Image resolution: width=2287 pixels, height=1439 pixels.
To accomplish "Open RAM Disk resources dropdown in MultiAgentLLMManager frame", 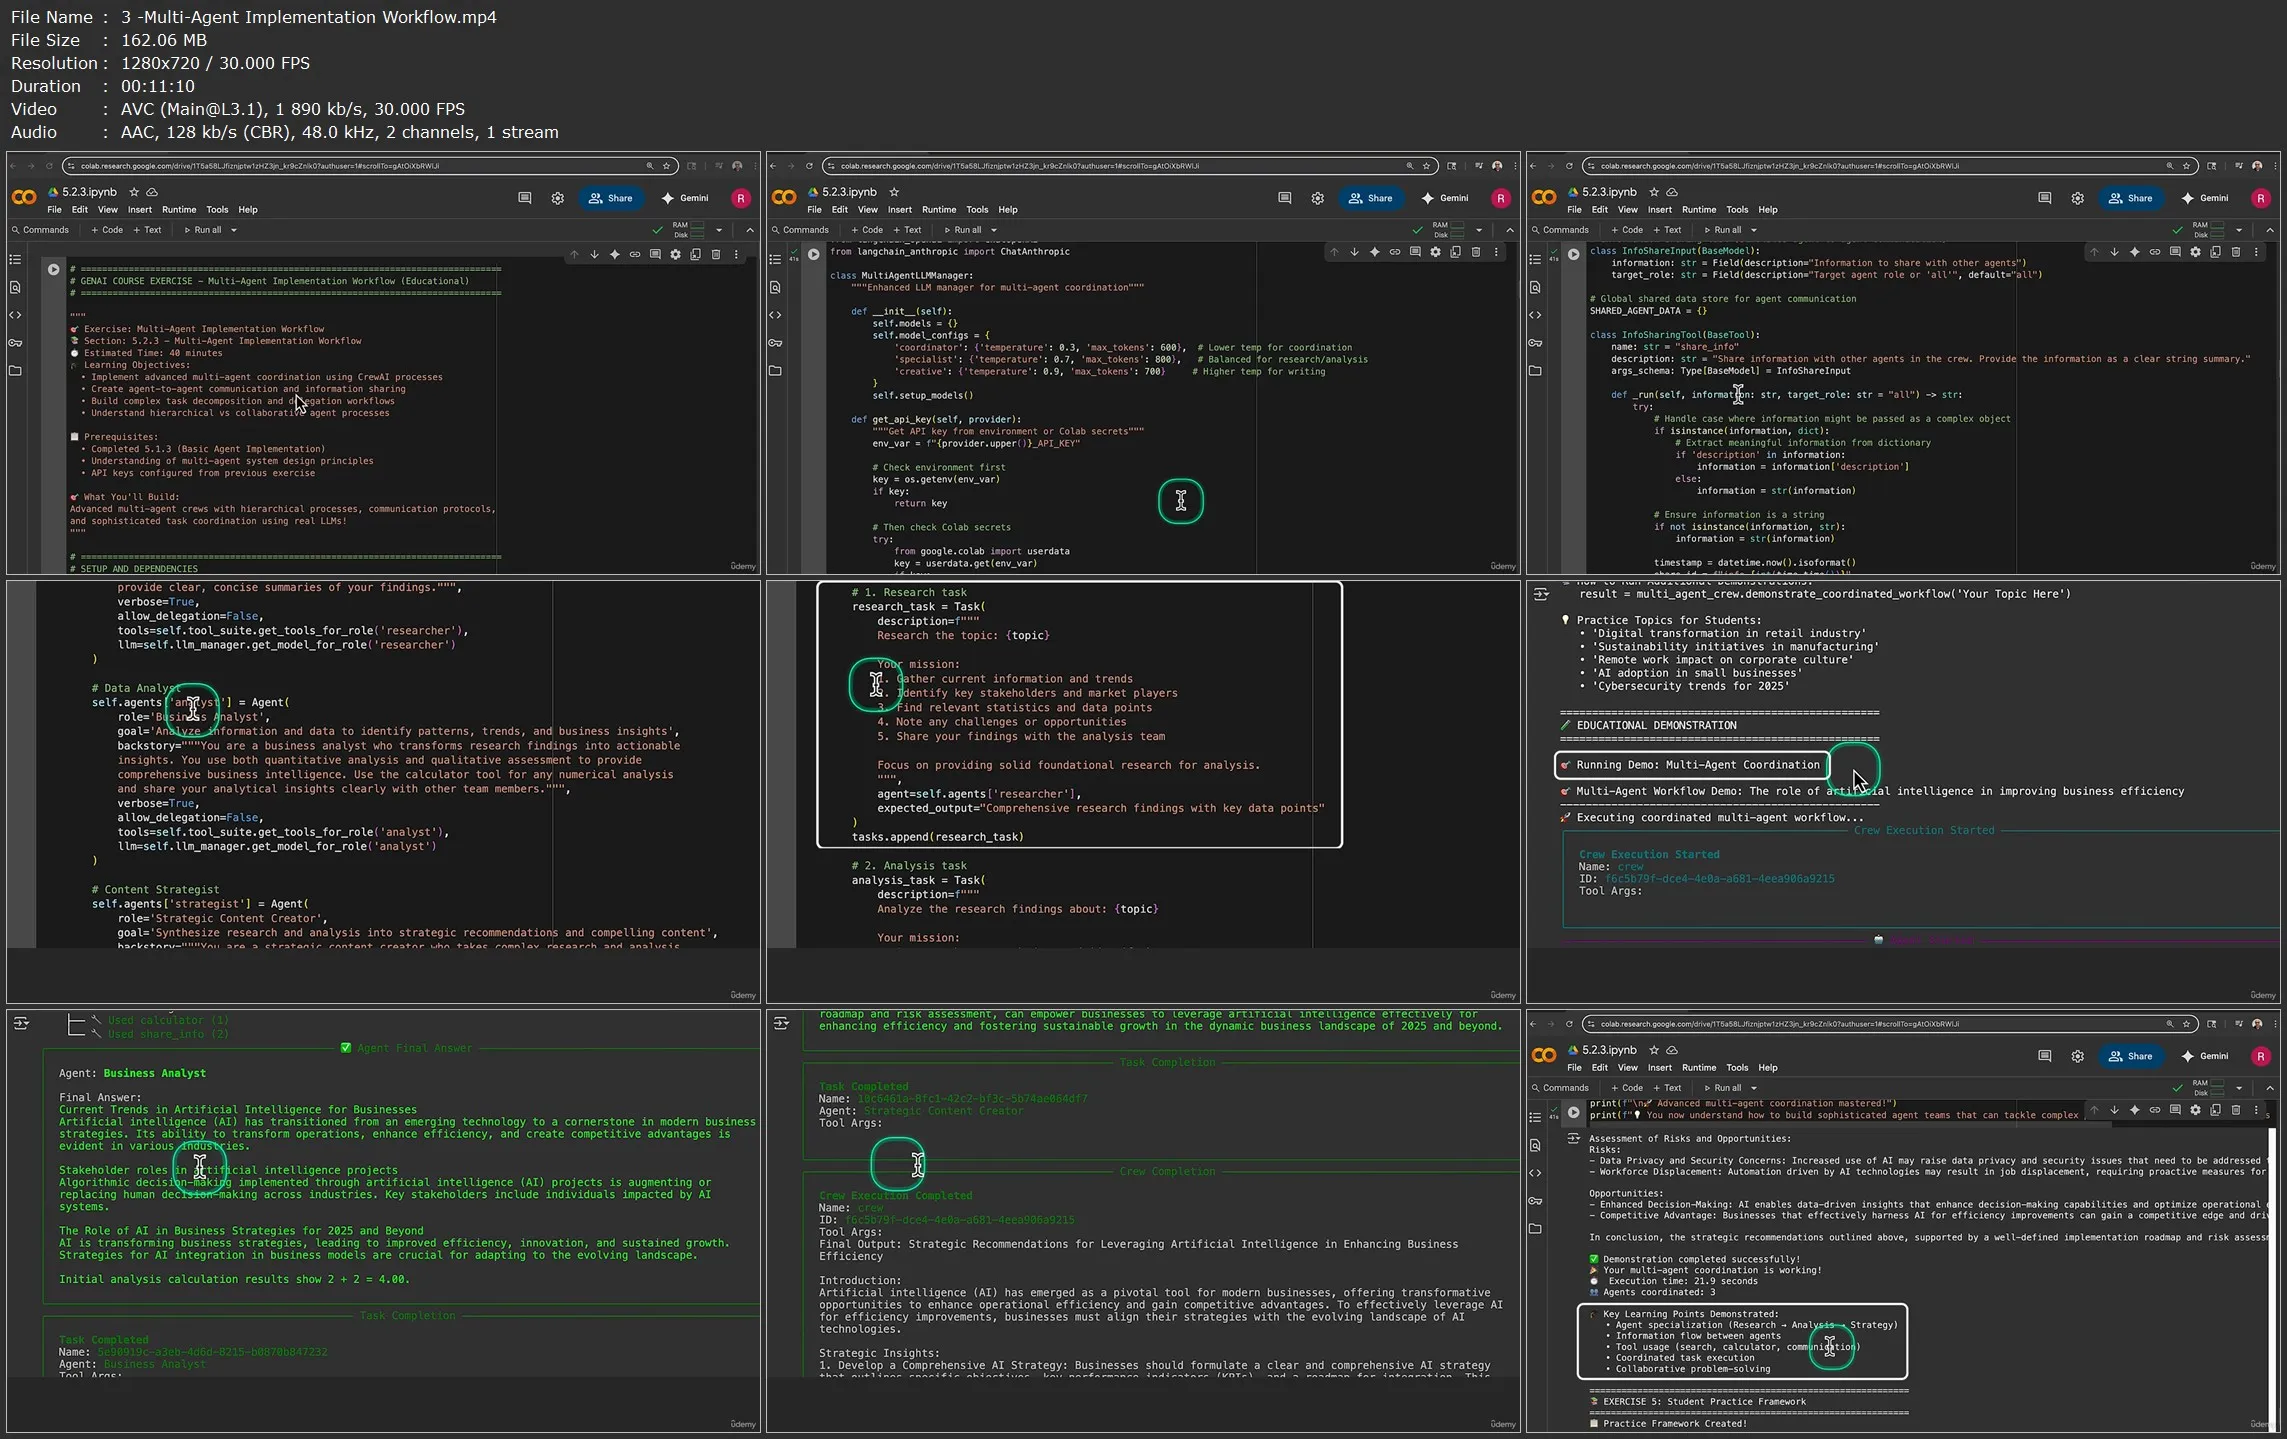I will 1479,230.
